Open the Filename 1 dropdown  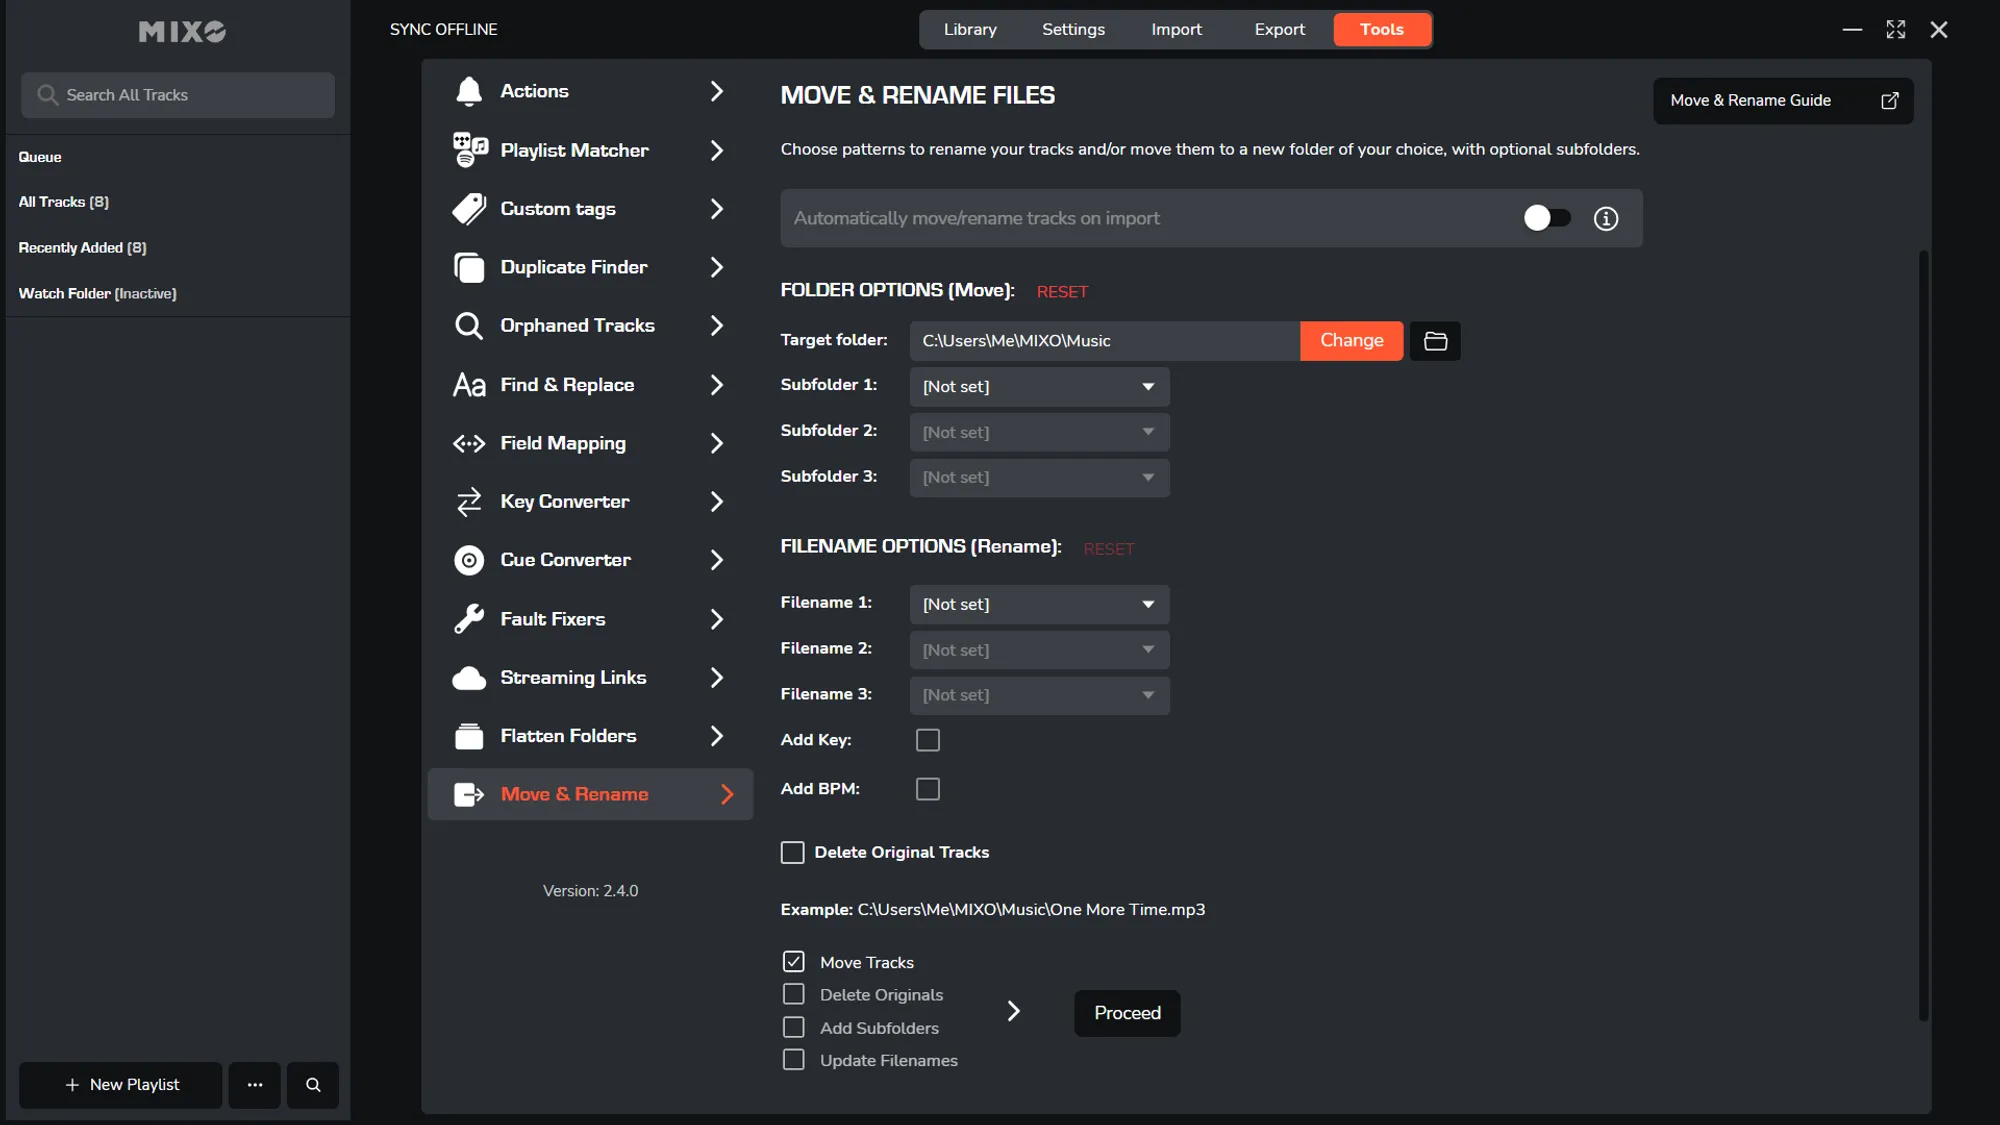(1039, 605)
